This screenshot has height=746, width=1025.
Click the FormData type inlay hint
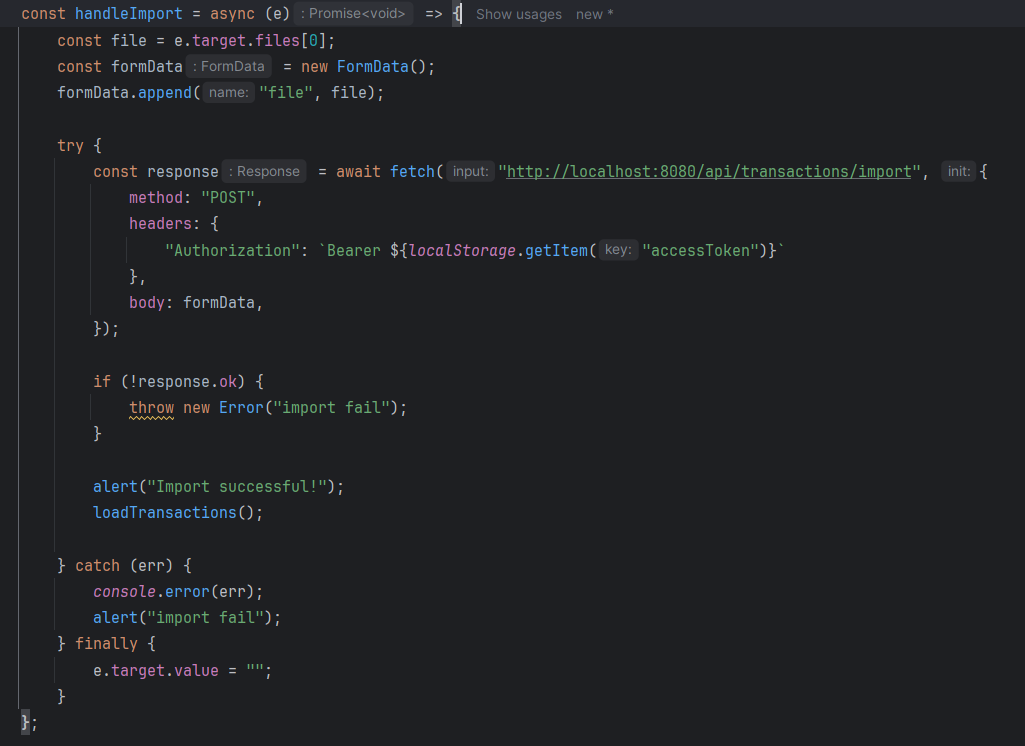[x=228, y=66]
